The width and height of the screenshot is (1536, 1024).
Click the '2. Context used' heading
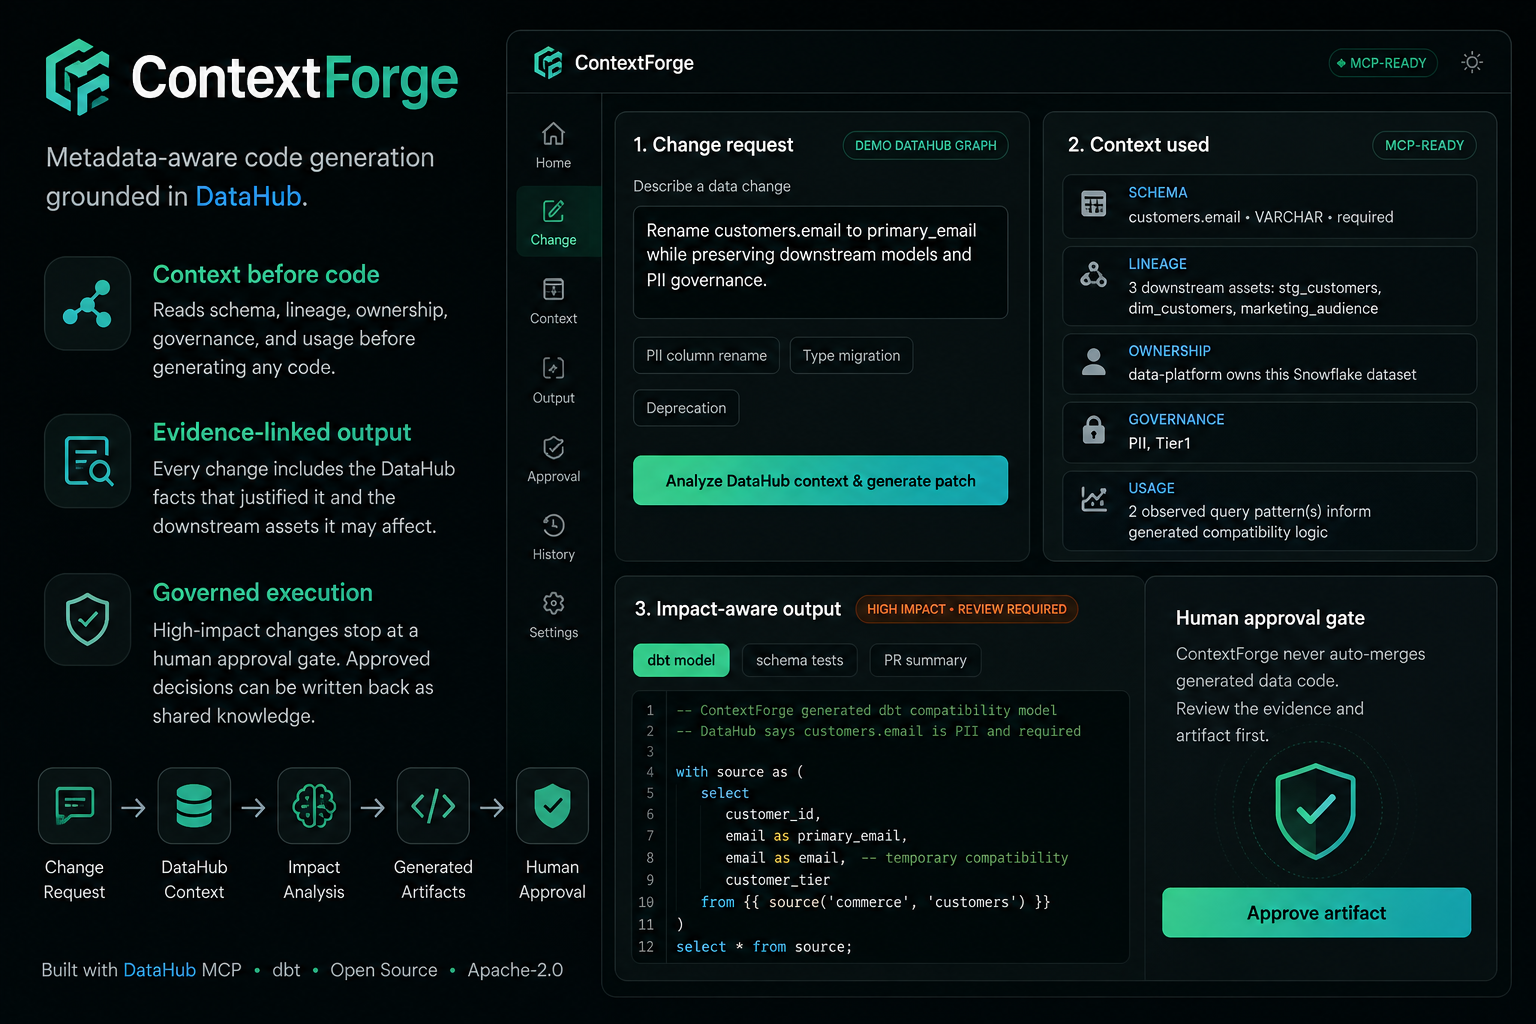tap(1138, 145)
